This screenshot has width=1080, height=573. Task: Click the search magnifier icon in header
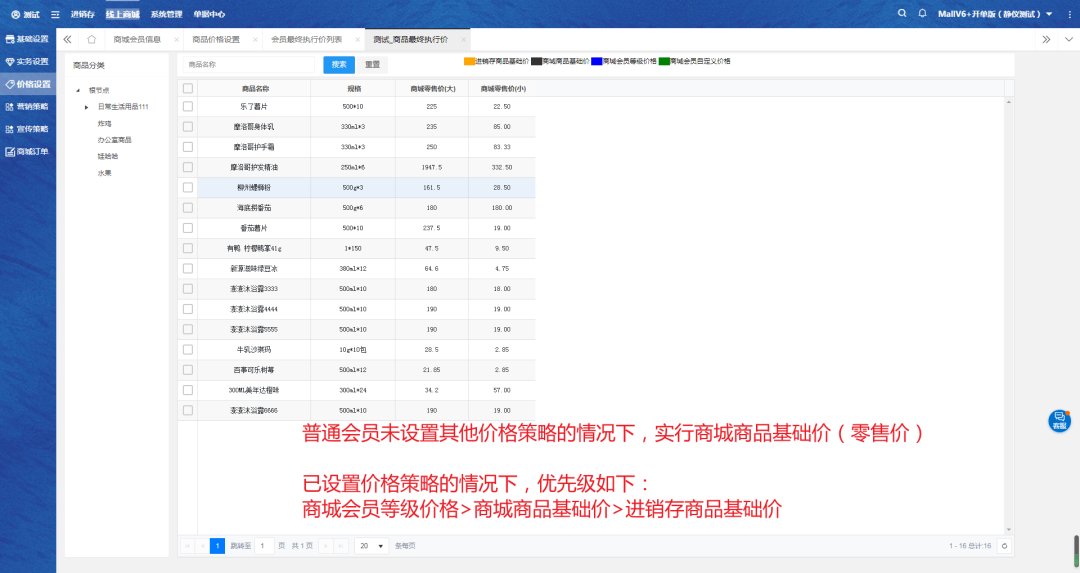pyautogui.click(x=903, y=14)
